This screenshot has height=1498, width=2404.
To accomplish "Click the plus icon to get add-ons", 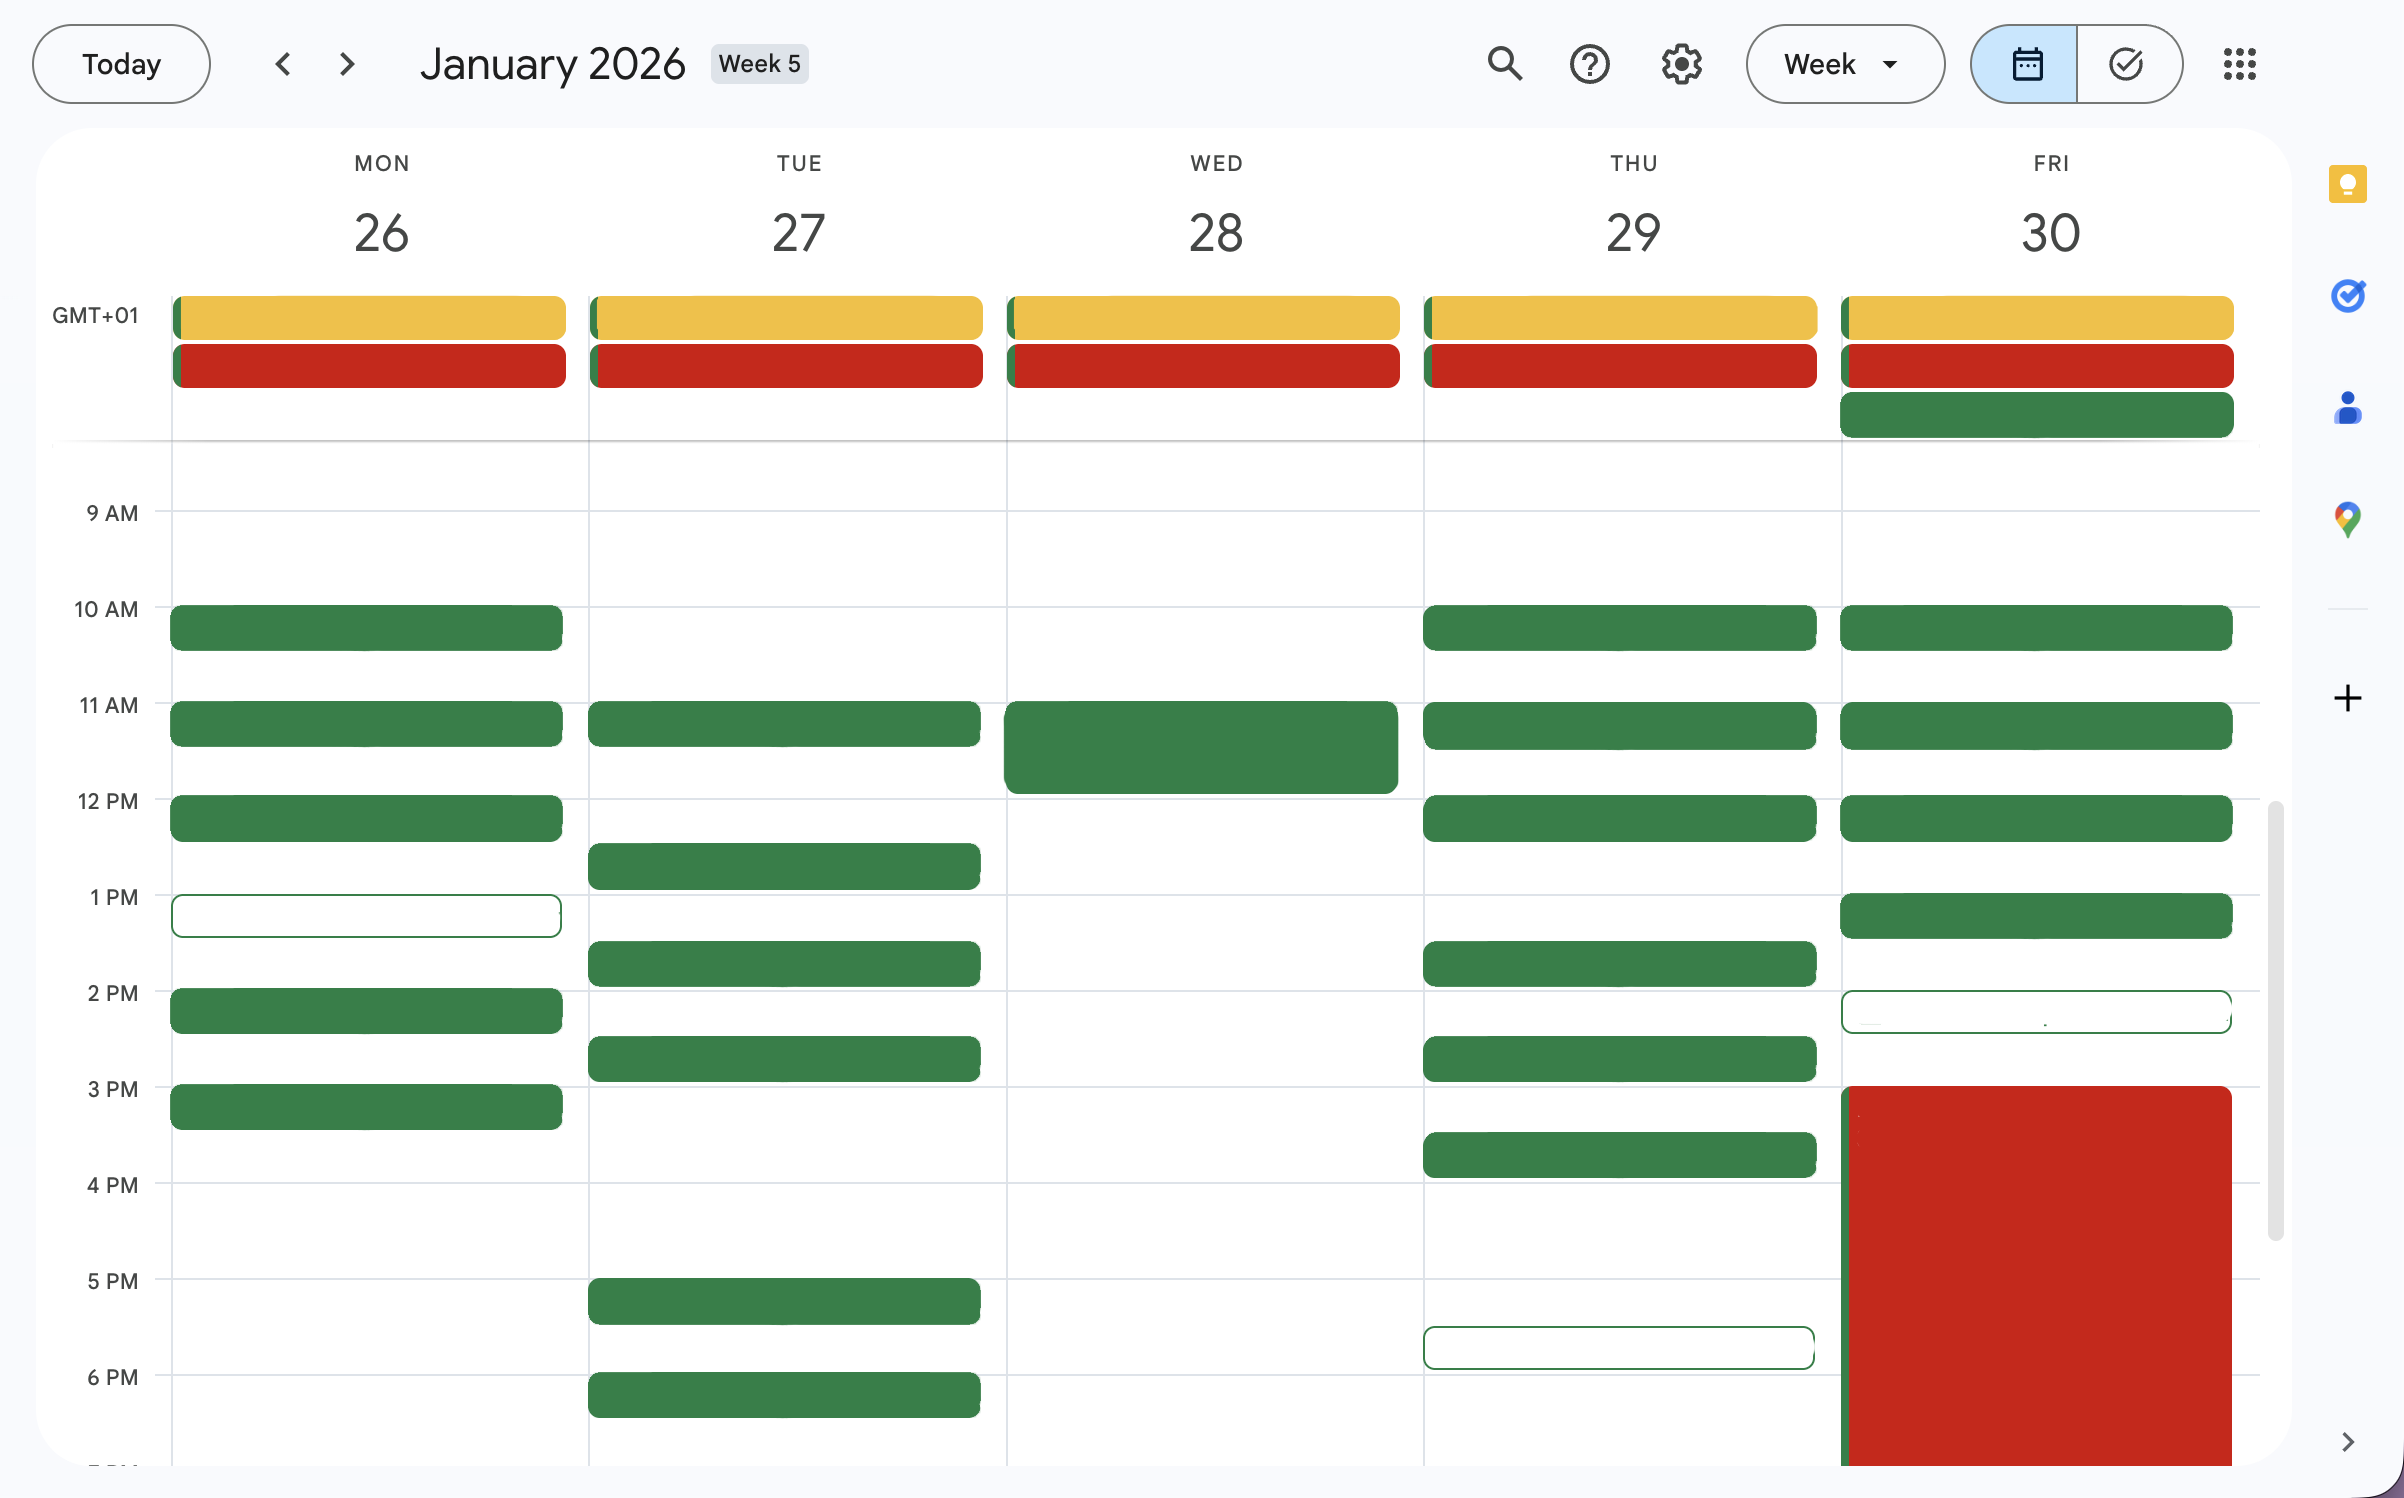I will (2347, 697).
